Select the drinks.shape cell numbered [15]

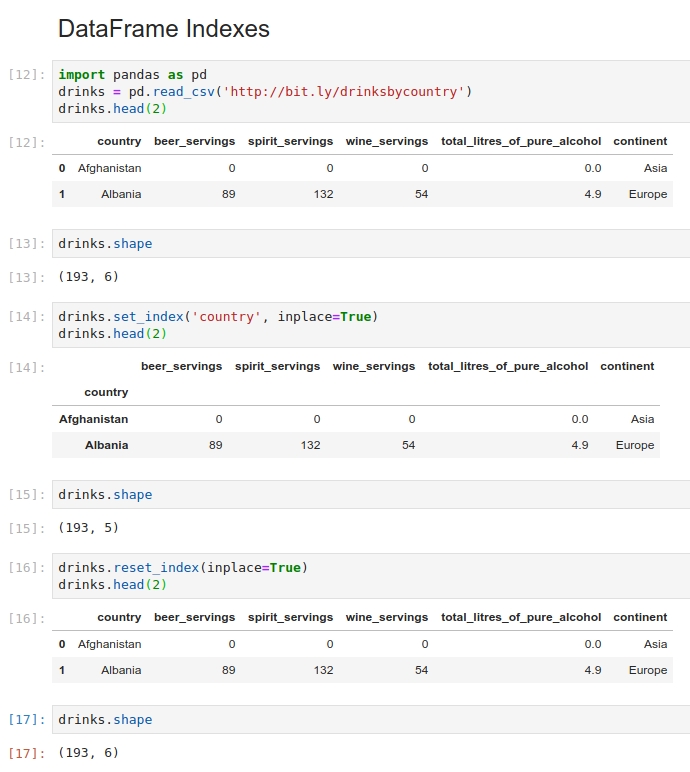371,494
